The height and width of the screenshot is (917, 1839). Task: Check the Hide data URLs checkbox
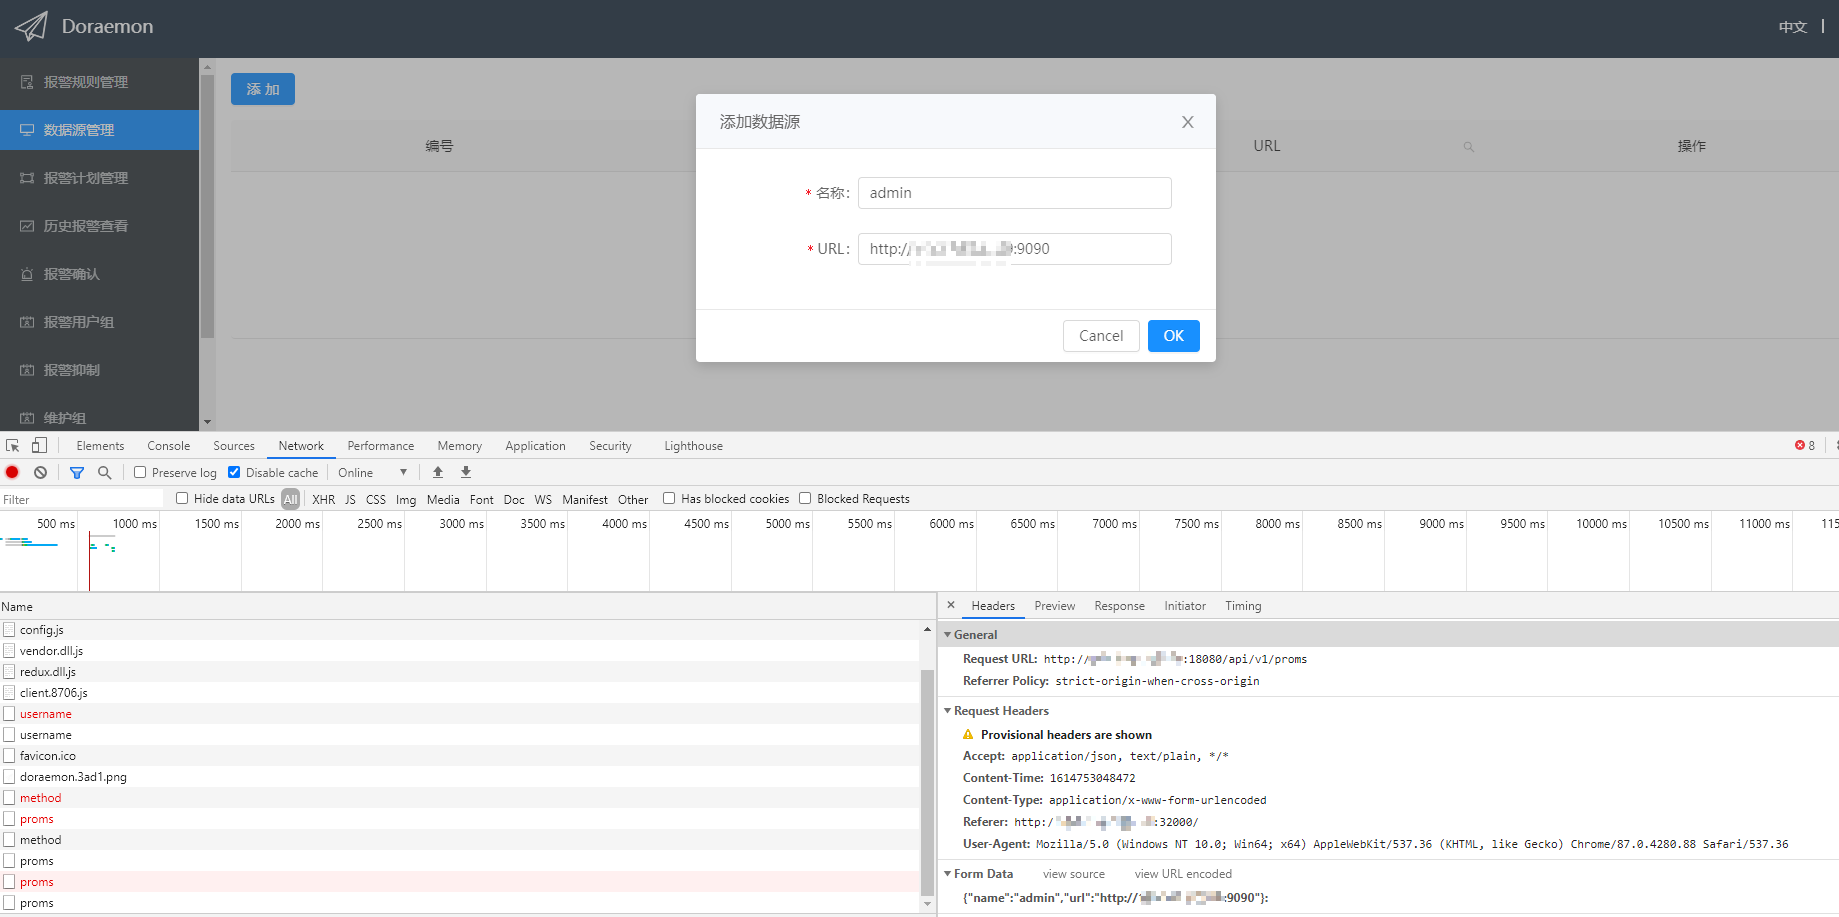[x=181, y=498]
